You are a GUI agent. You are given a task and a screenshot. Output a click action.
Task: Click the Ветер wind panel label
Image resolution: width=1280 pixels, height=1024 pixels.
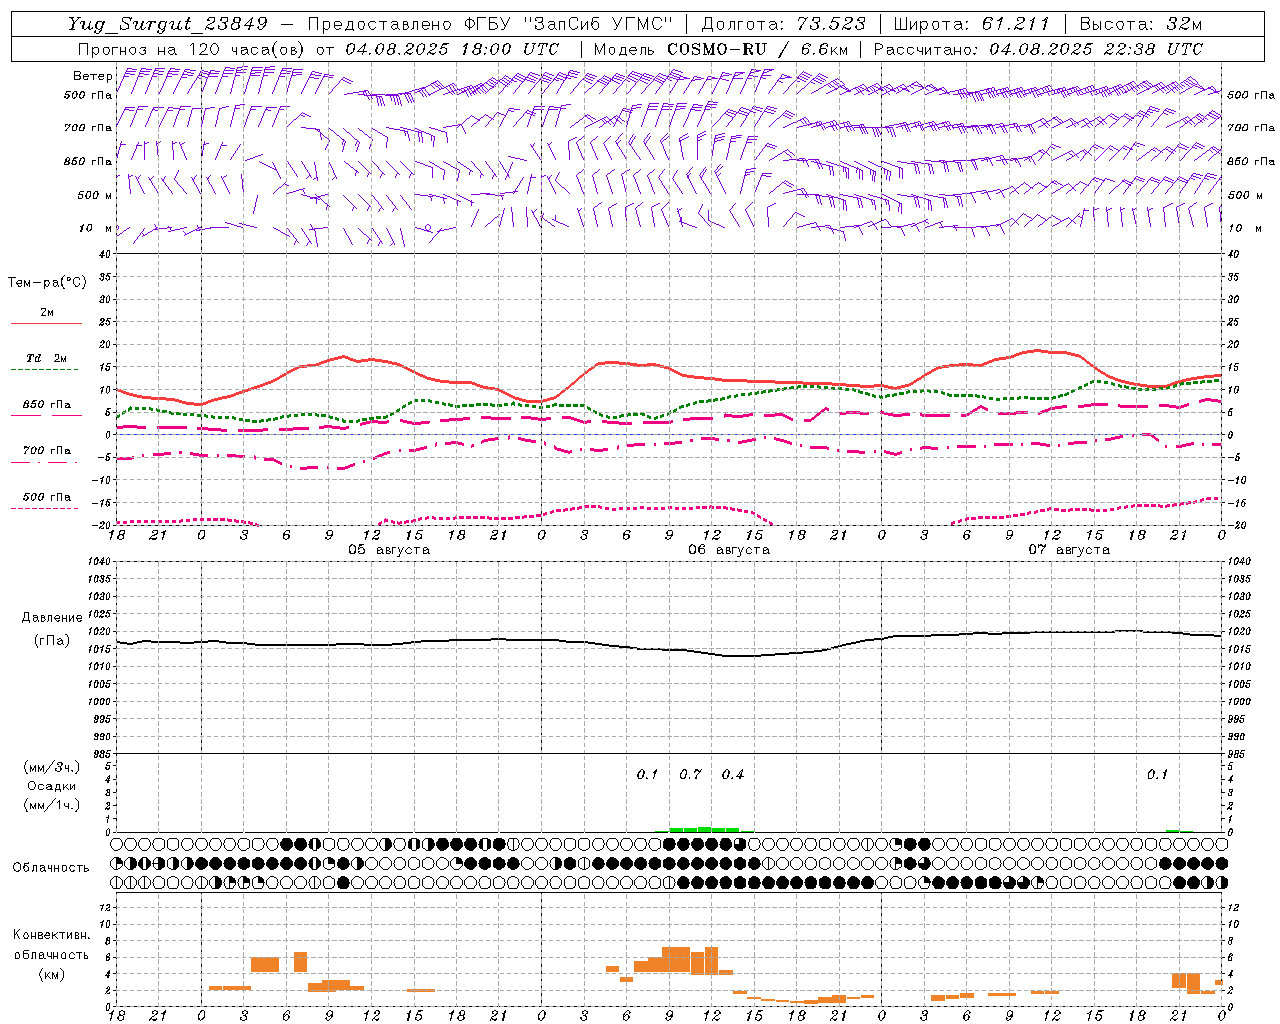pos(93,76)
